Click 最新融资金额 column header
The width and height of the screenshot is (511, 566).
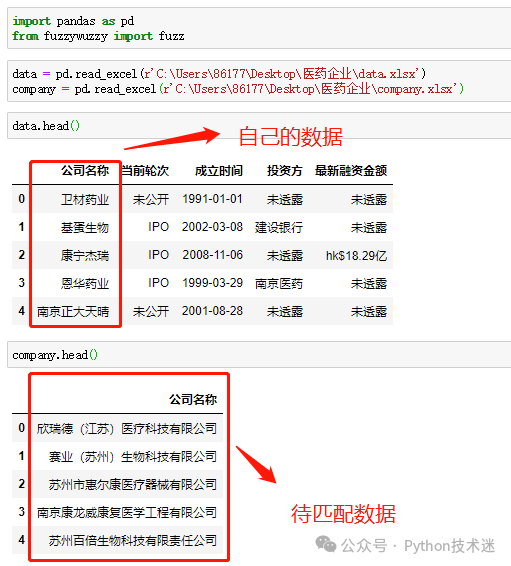pyautogui.click(x=351, y=170)
